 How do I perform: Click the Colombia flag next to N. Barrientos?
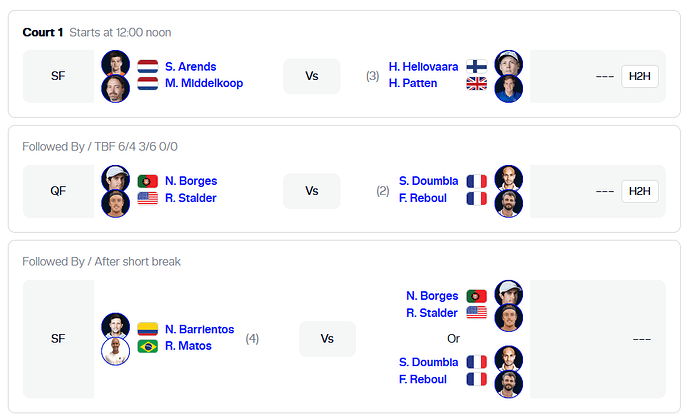point(147,329)
